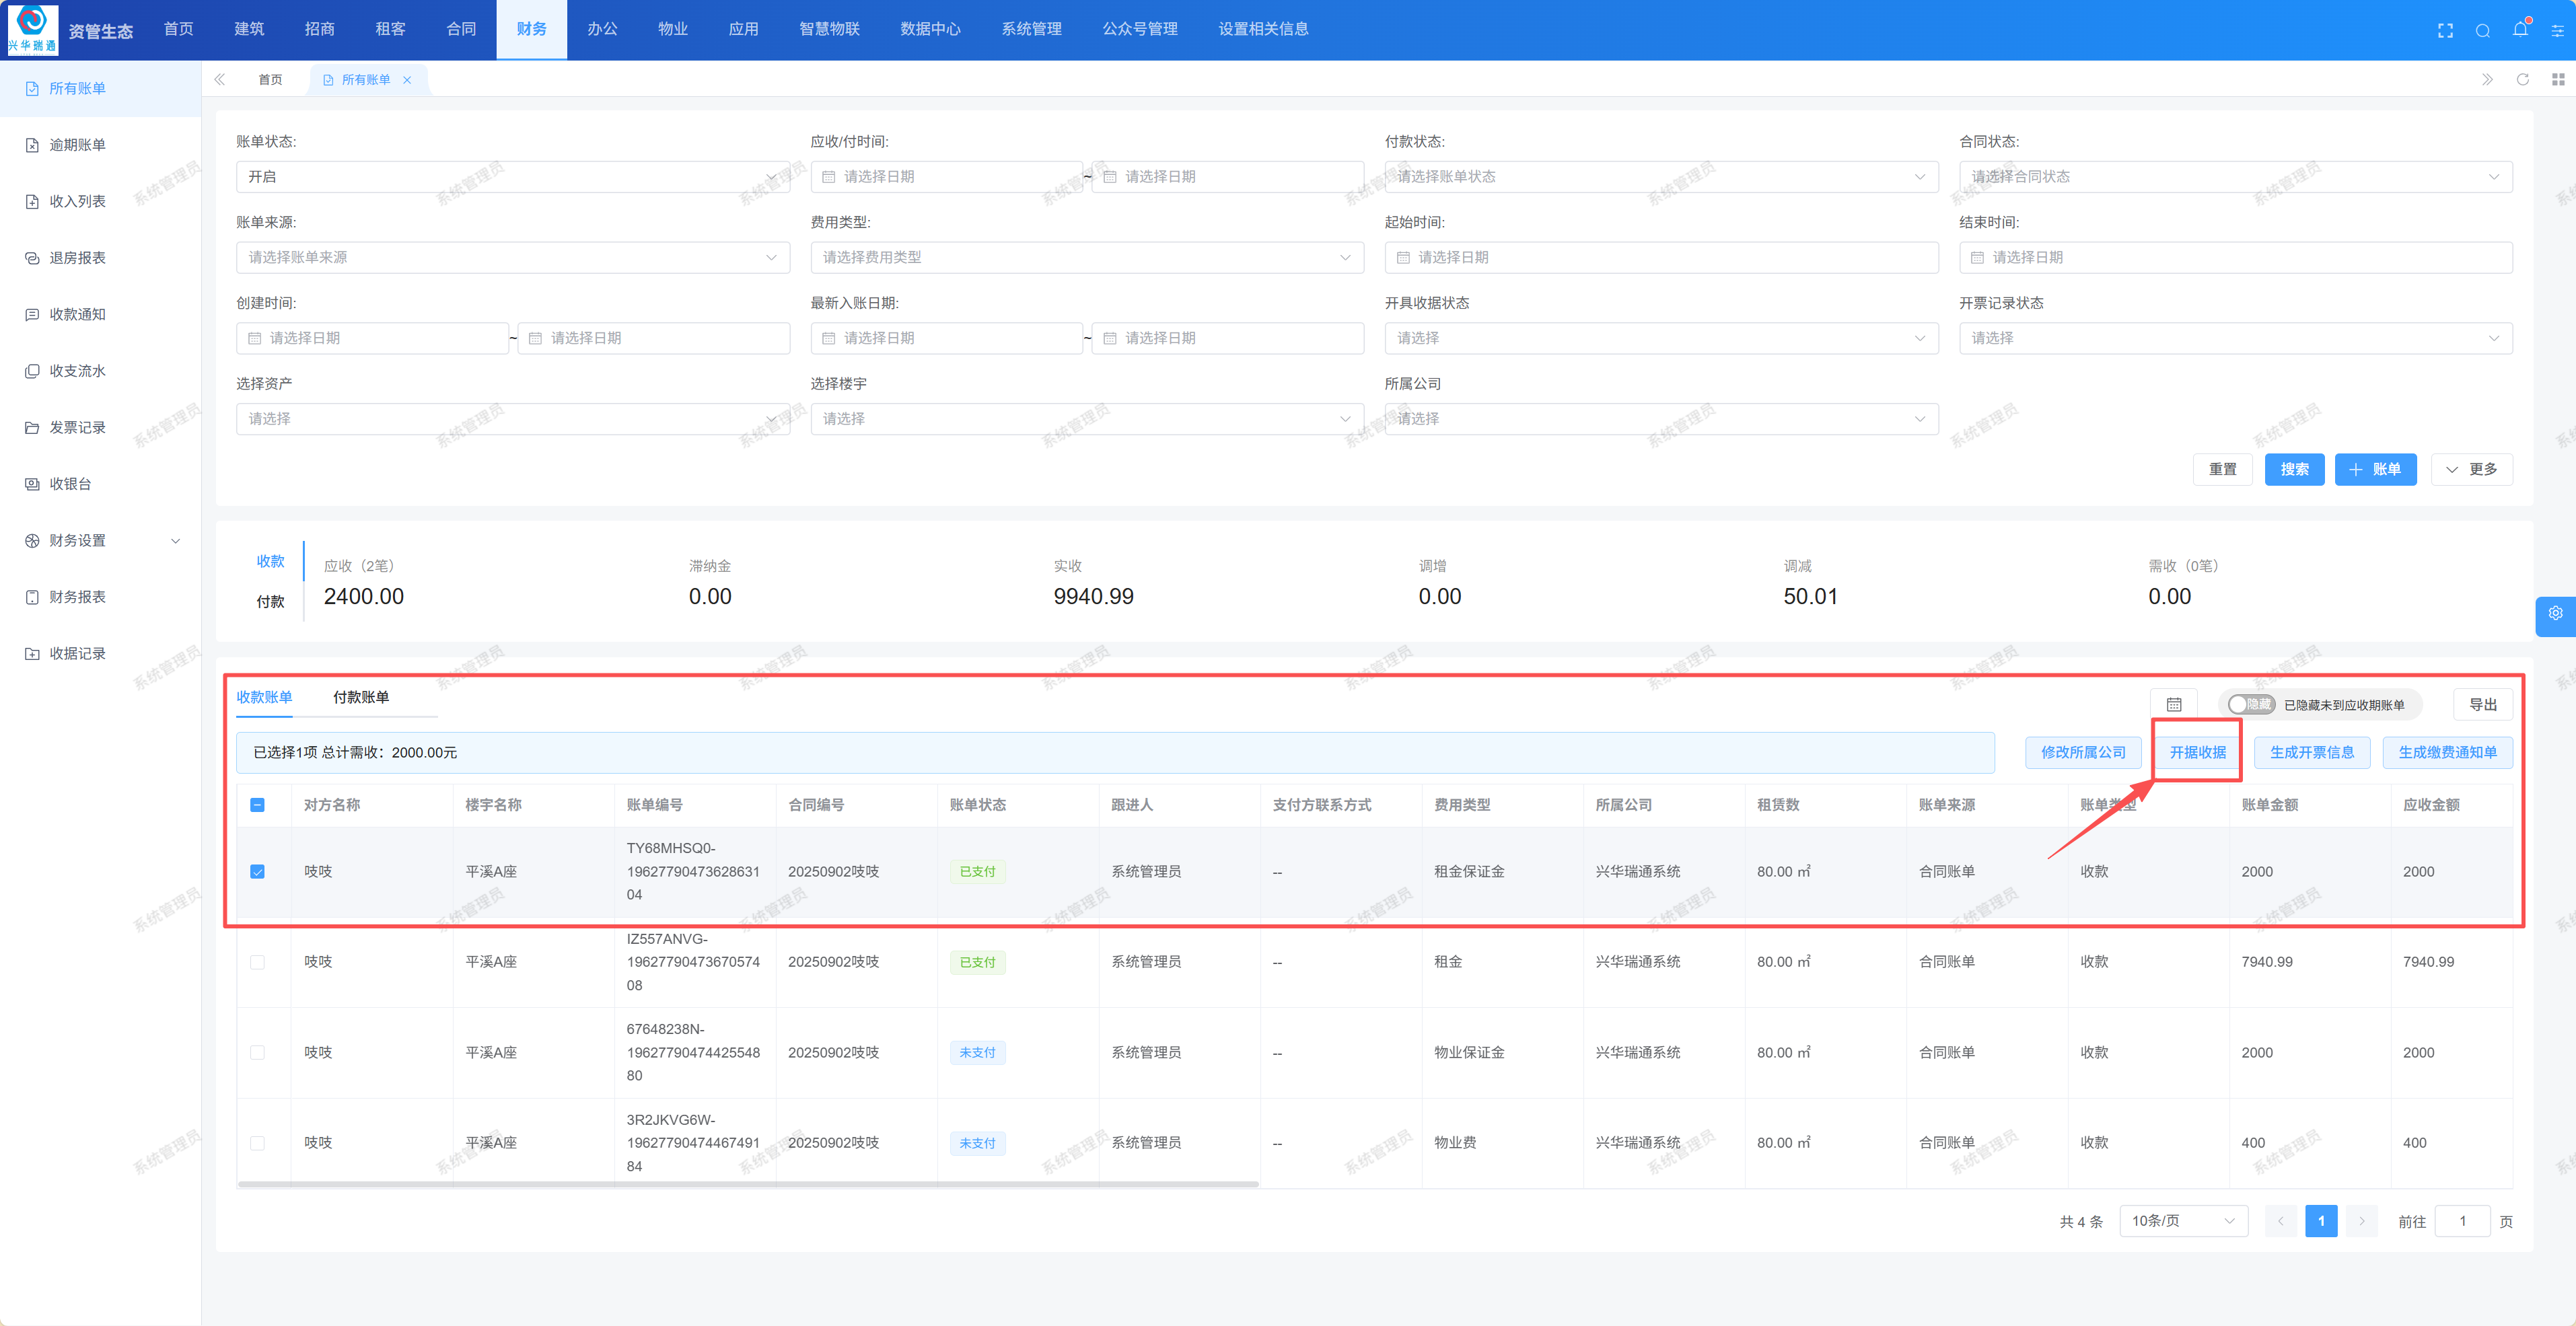2576x1326 pixels.
Task: Open the 合同 top menu item
Action: click(x=461, y=29)
